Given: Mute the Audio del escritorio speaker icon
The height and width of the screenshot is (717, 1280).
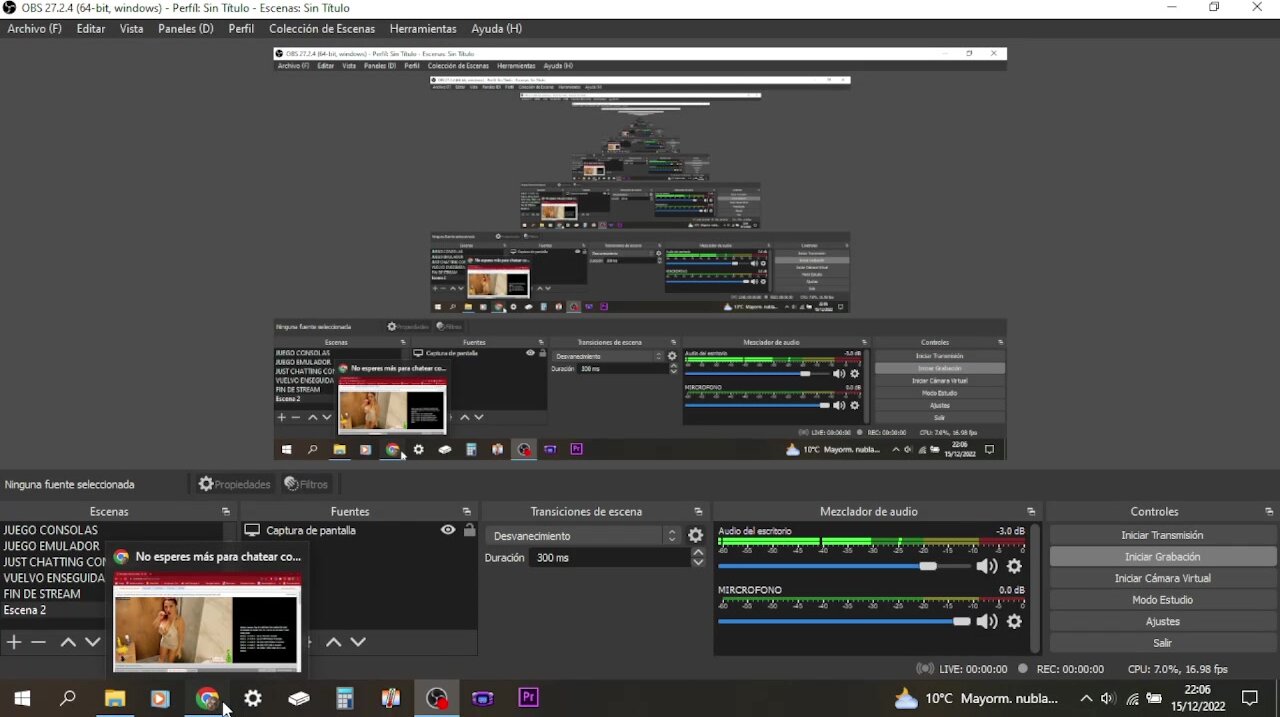Looking at the screenshot, I should coord(986,567).
